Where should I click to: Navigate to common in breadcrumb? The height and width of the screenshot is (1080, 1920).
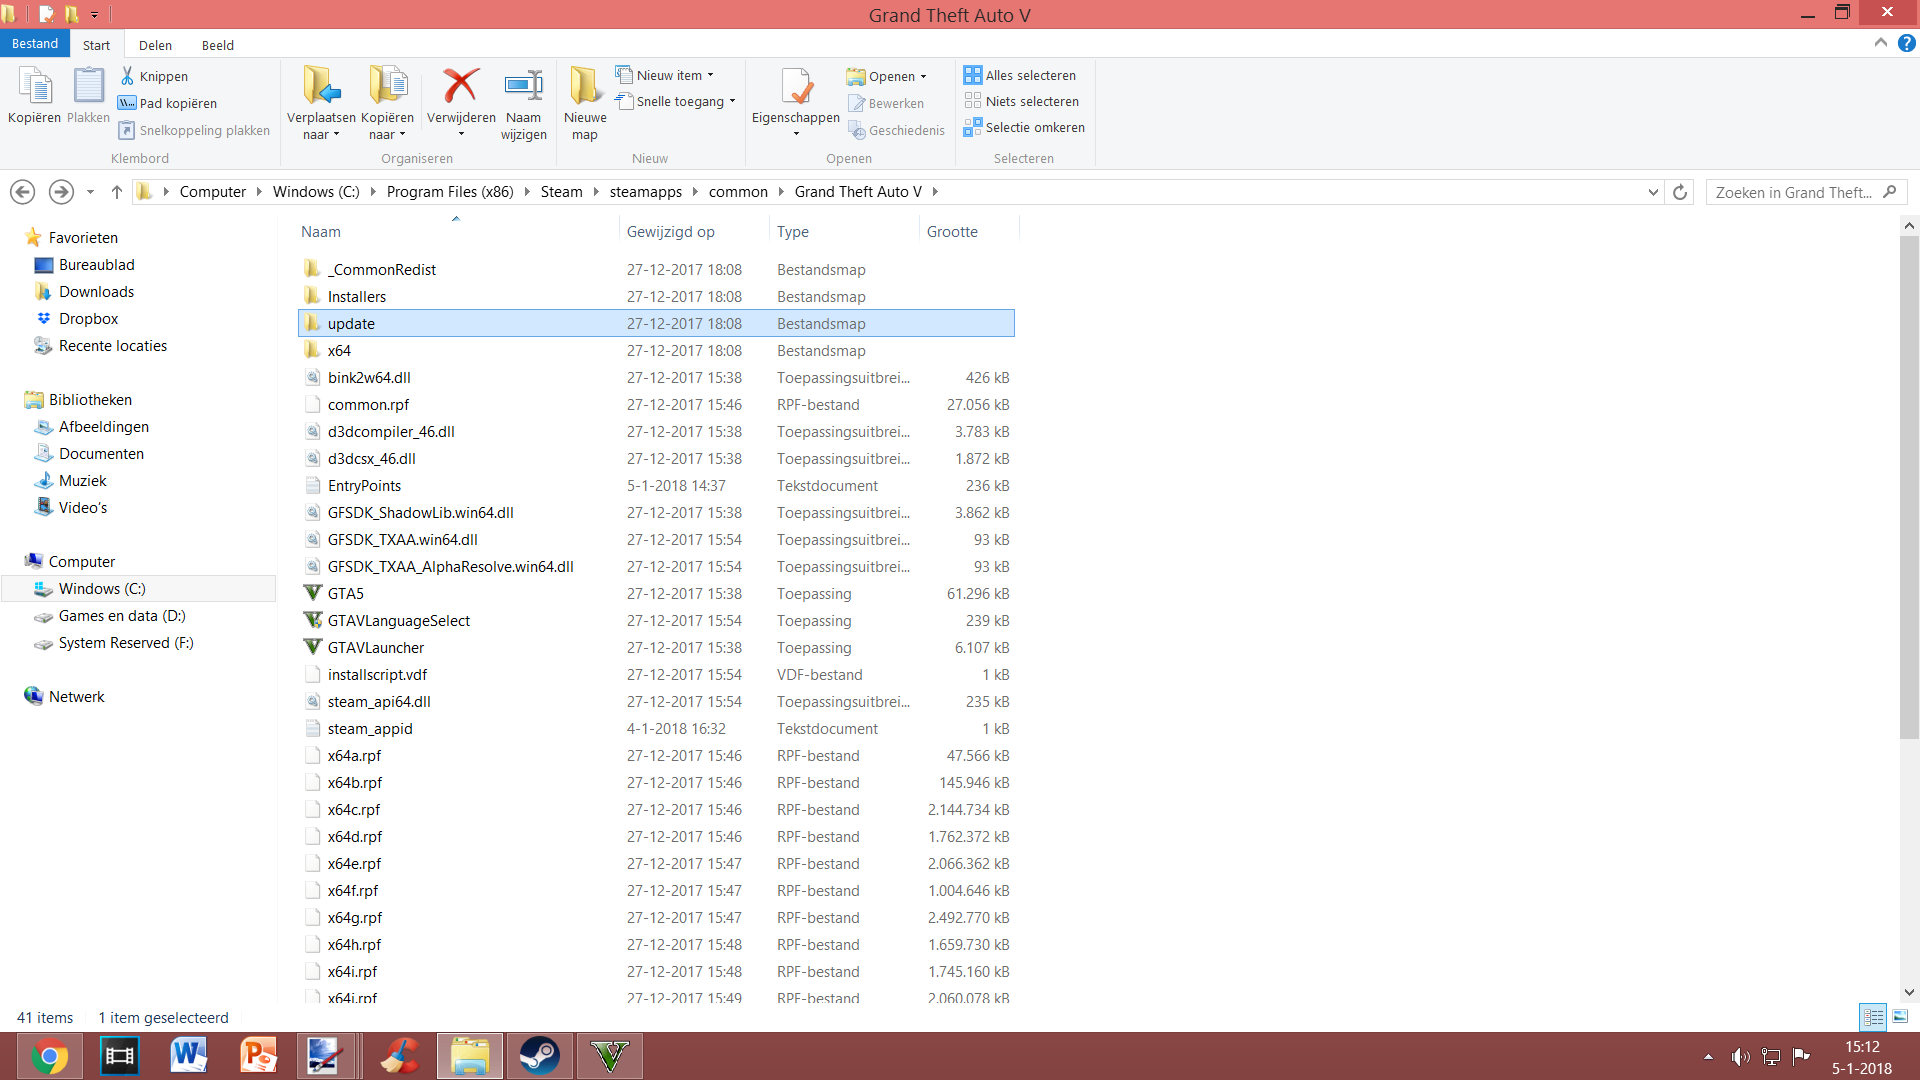(738, 192)
